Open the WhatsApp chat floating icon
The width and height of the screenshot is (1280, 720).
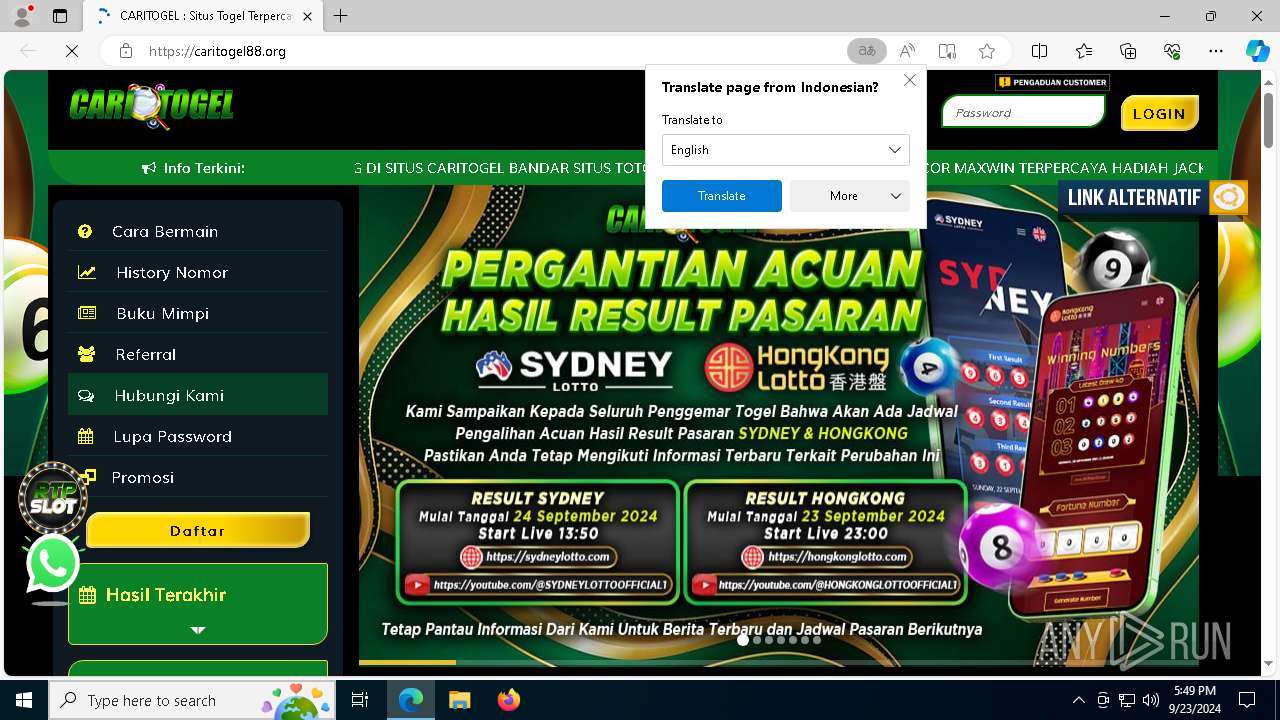[x=52, y=564]
